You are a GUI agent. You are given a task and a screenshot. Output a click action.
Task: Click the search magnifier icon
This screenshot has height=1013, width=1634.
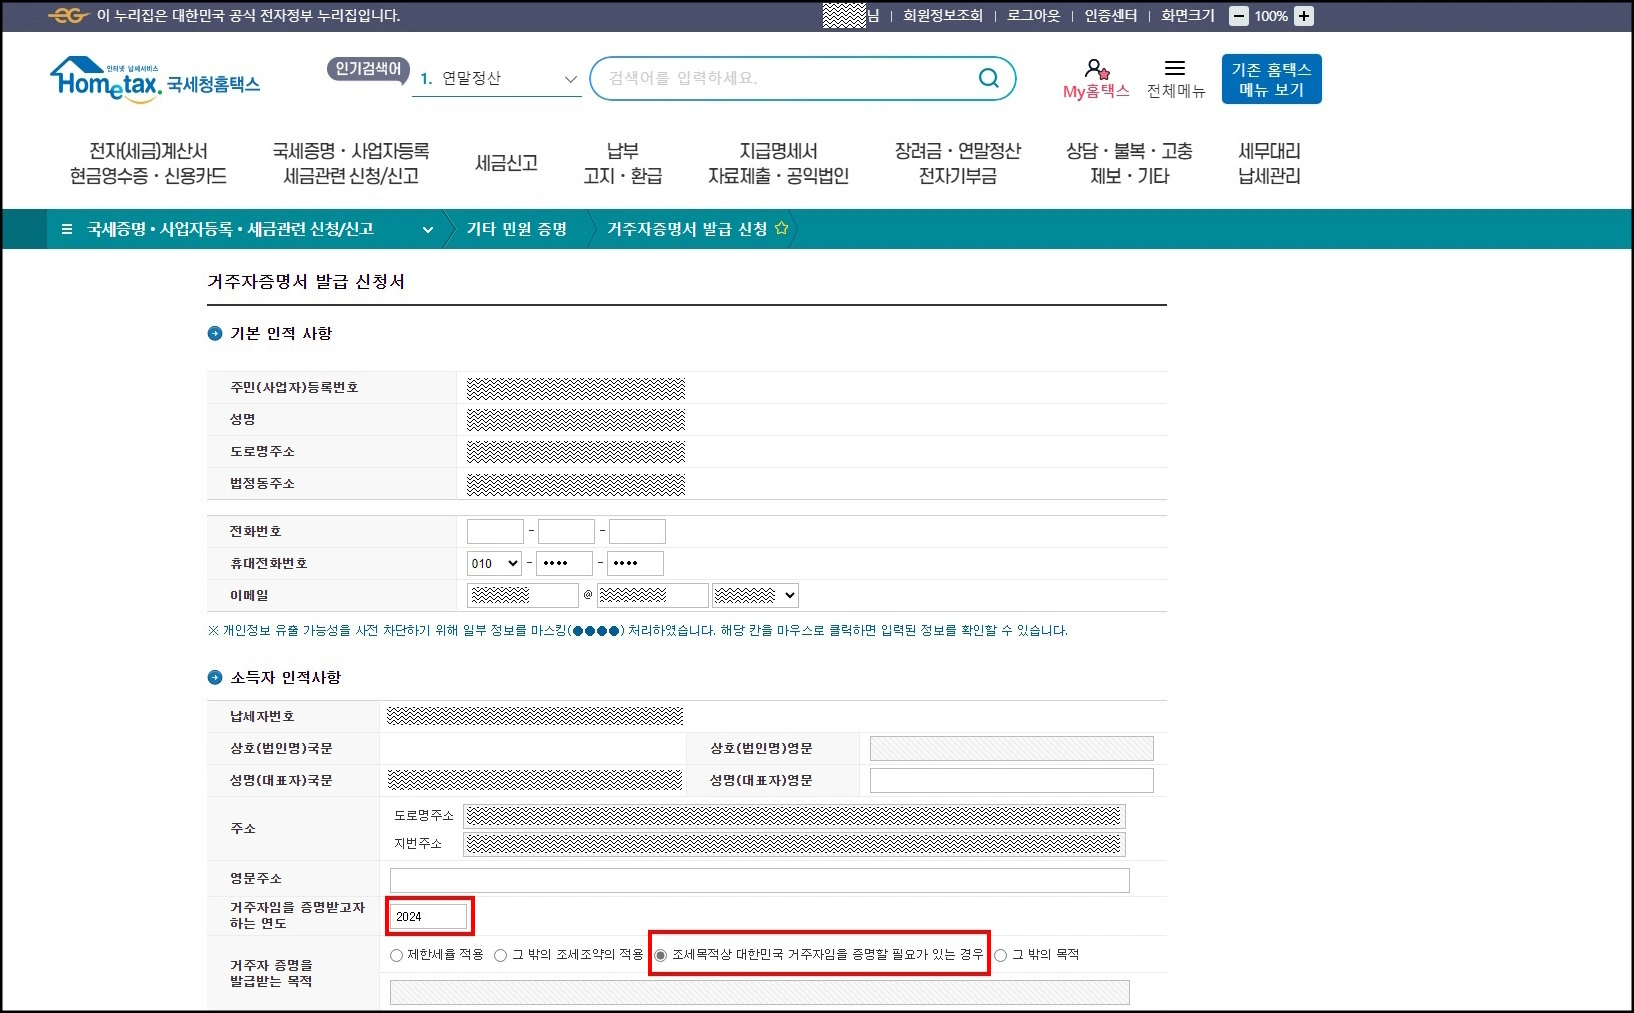pos(988,78)
